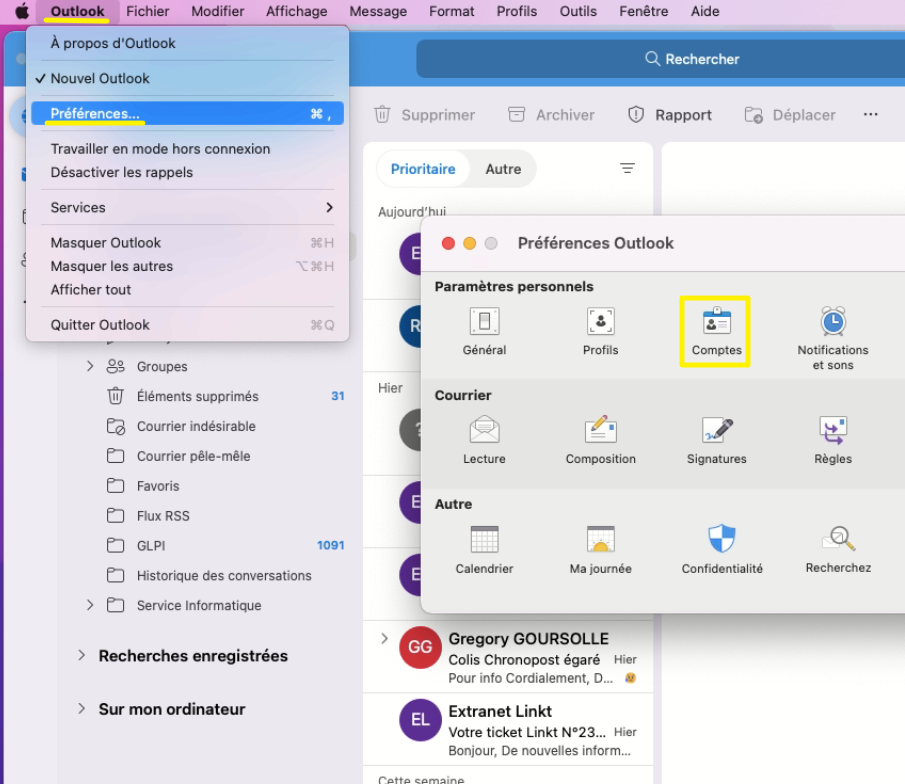The height and width of the screenshot is (784, 905).
Task: Open the message list filter icon
Action: click(x=627, y=168)
